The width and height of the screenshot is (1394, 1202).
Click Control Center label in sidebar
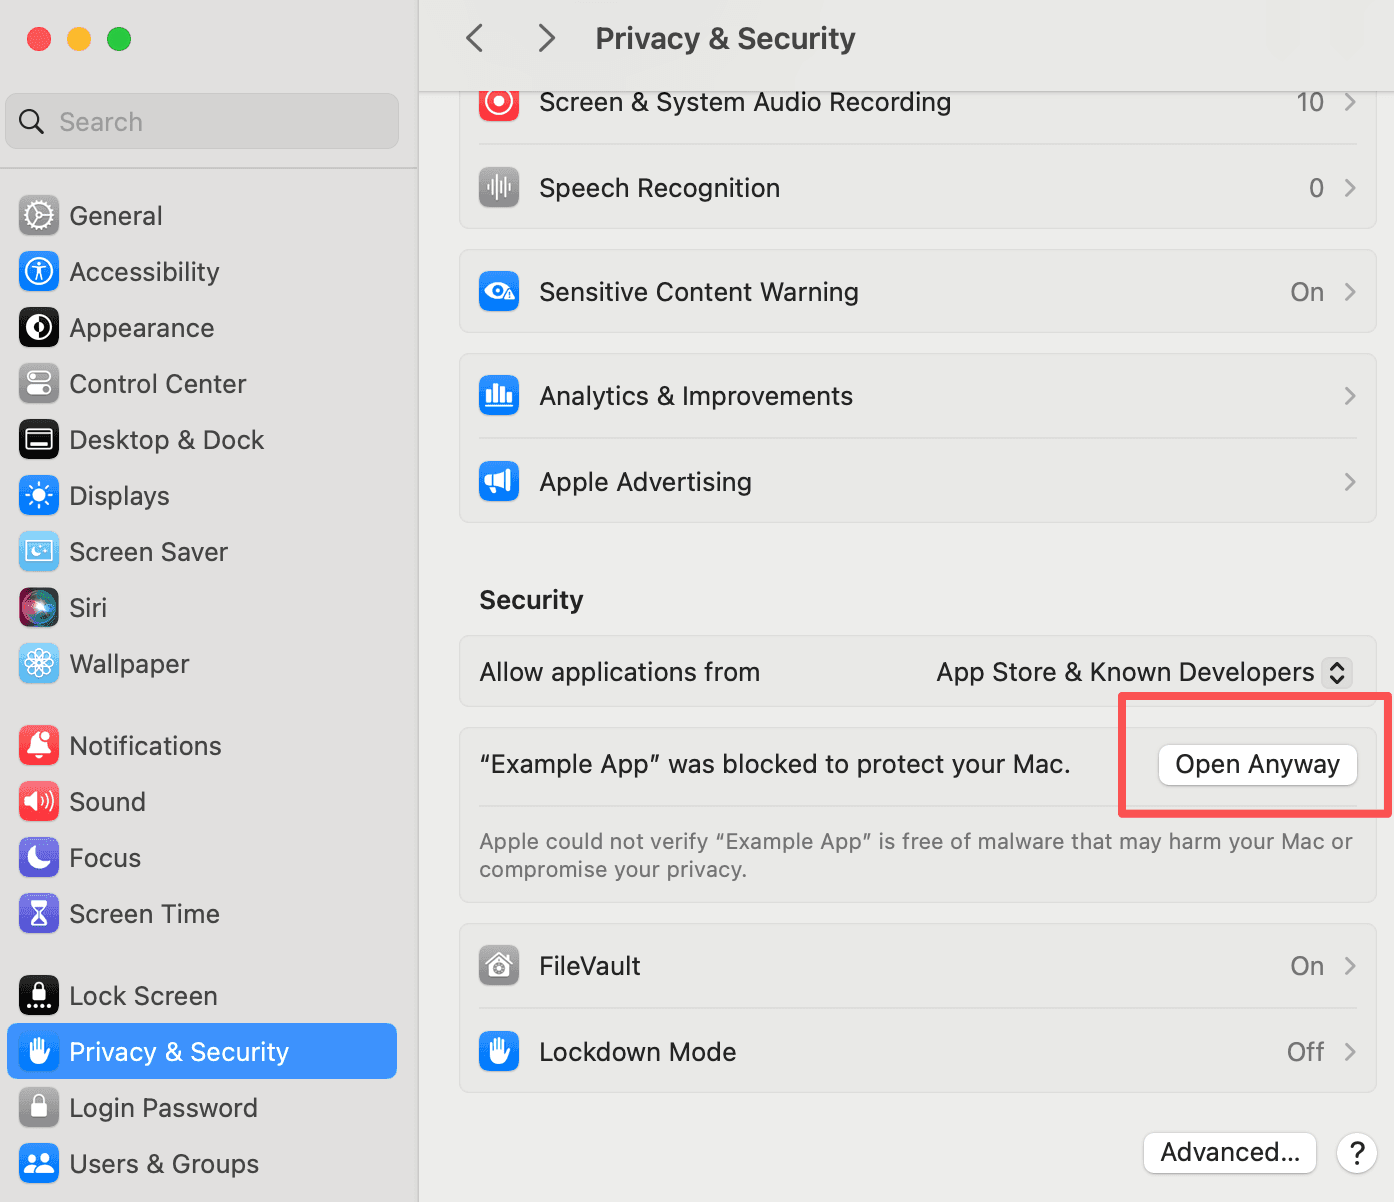157,384
